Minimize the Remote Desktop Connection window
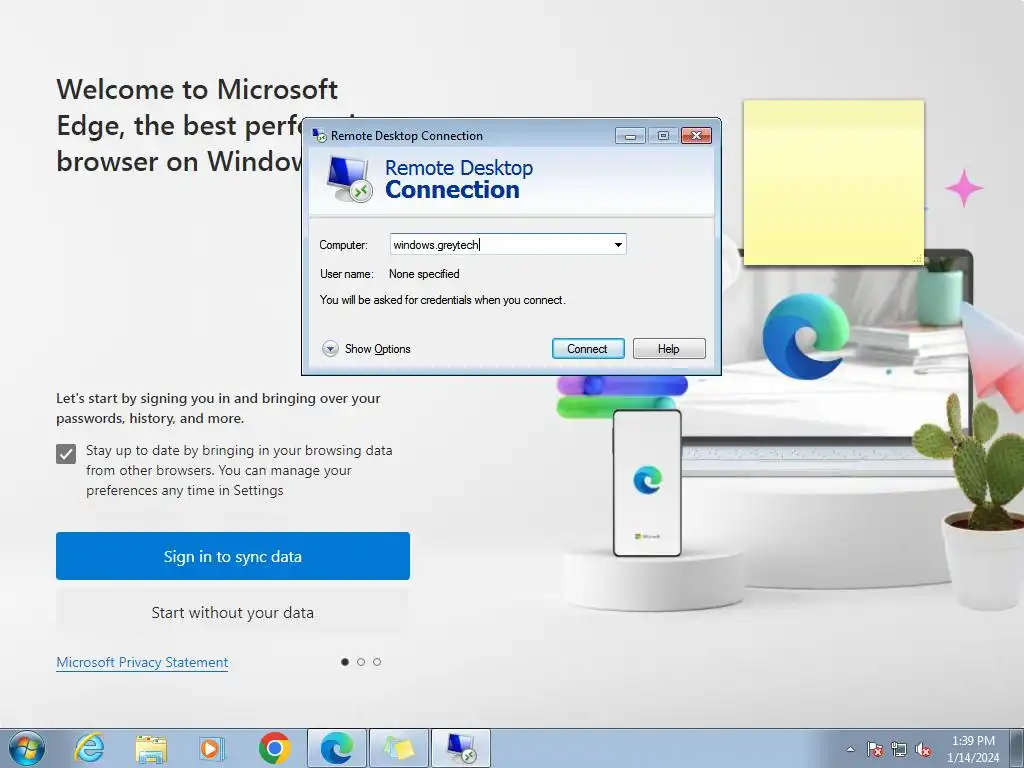1024x768 pixels. point(630,136)
